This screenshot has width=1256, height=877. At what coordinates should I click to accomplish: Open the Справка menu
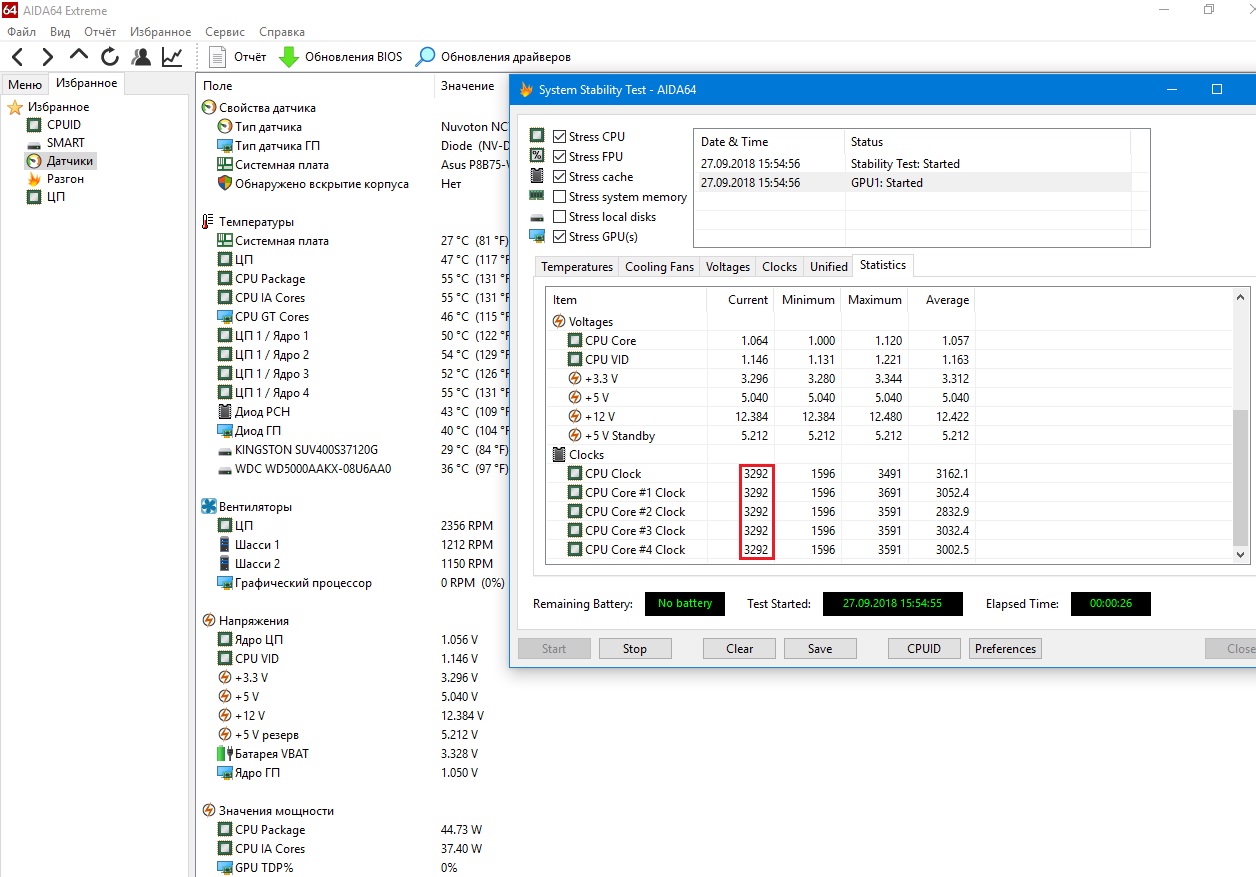(x=282, y=32)
